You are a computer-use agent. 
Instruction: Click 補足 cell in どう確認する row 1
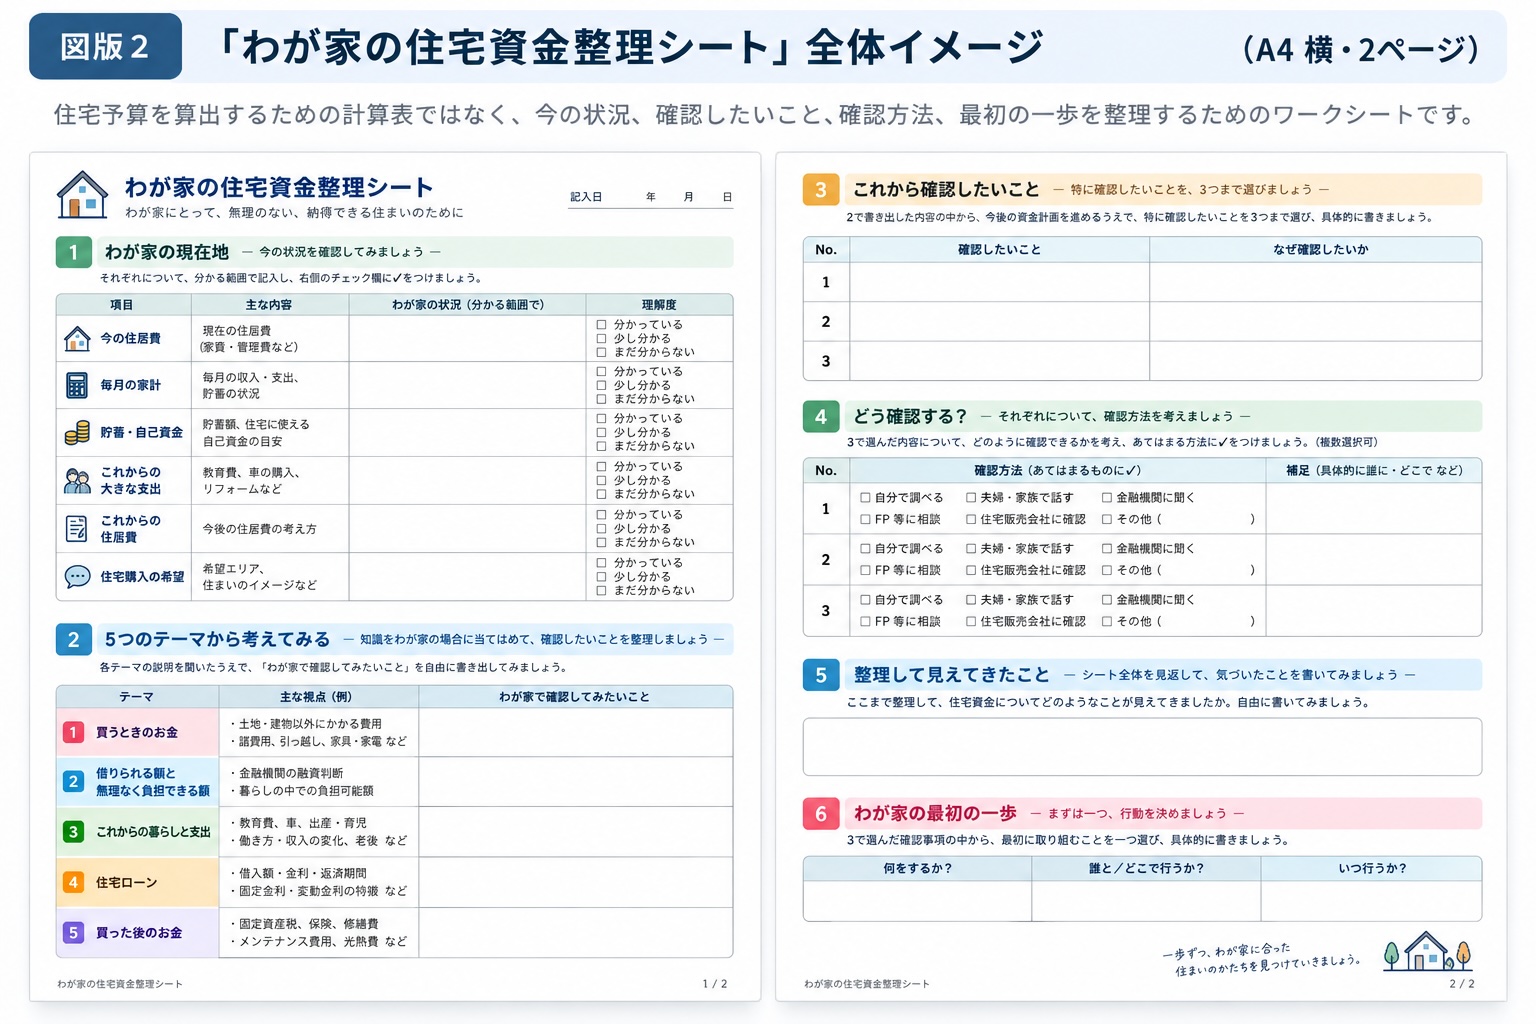1374,508
